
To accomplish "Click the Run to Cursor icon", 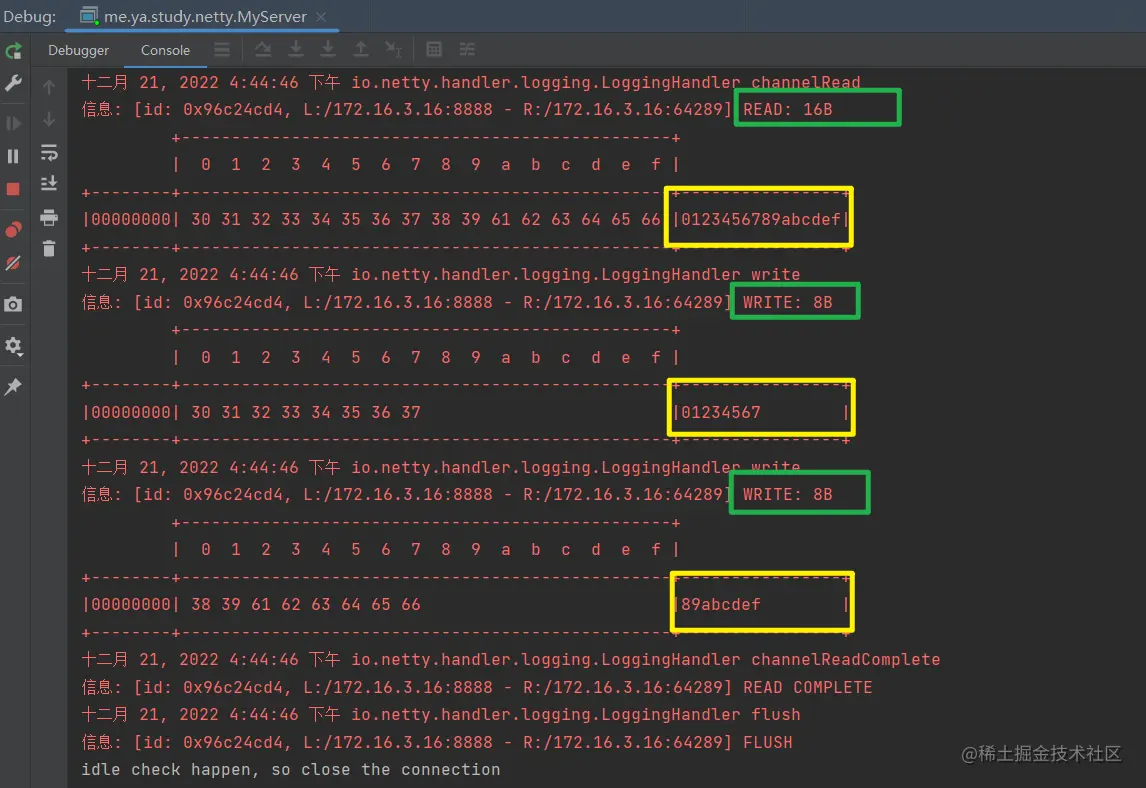I will (393, 50).
